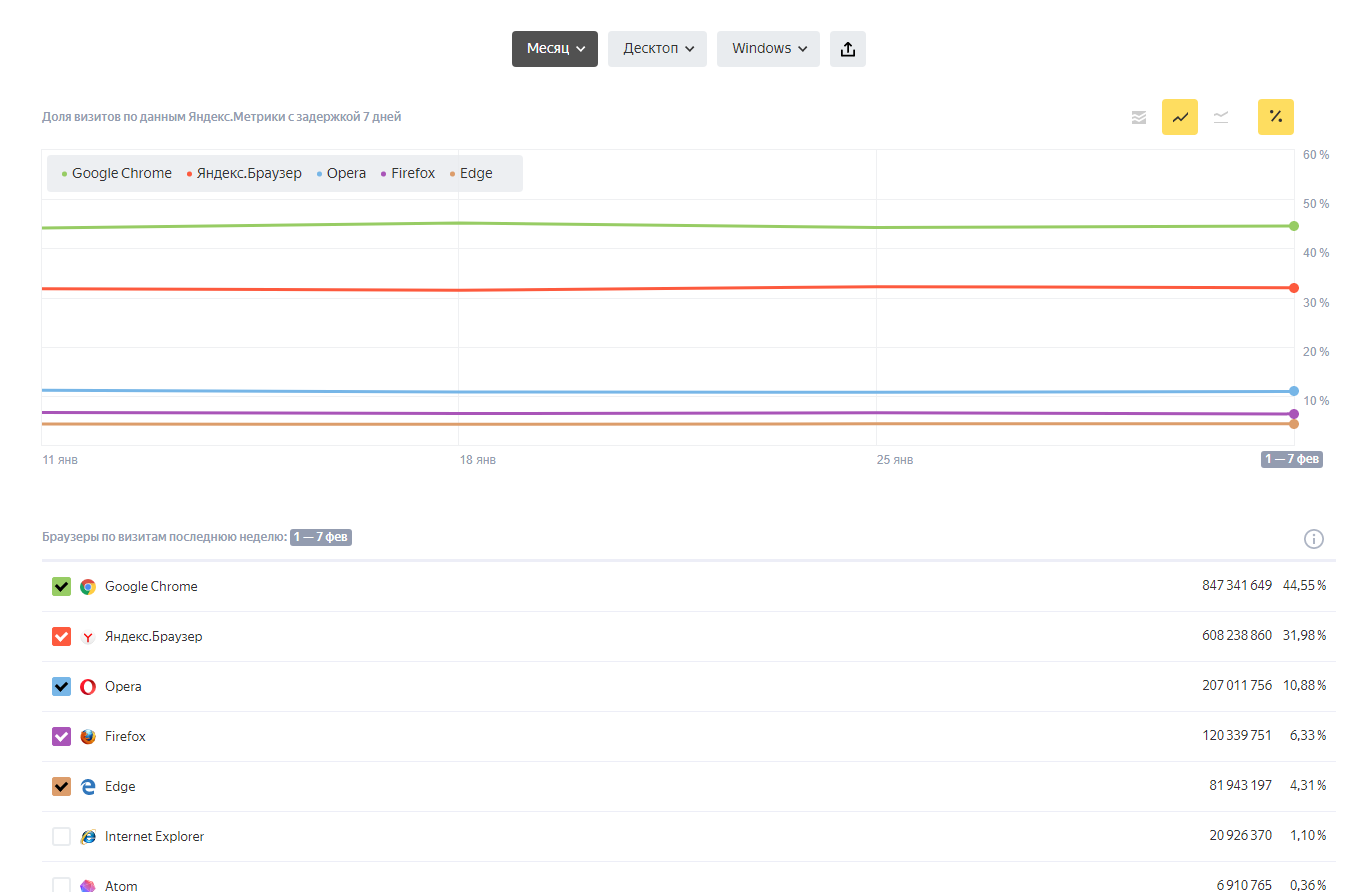Viewport: 1358px width, 892px height.
Task: Click the Opera row name
Action: 123,687
